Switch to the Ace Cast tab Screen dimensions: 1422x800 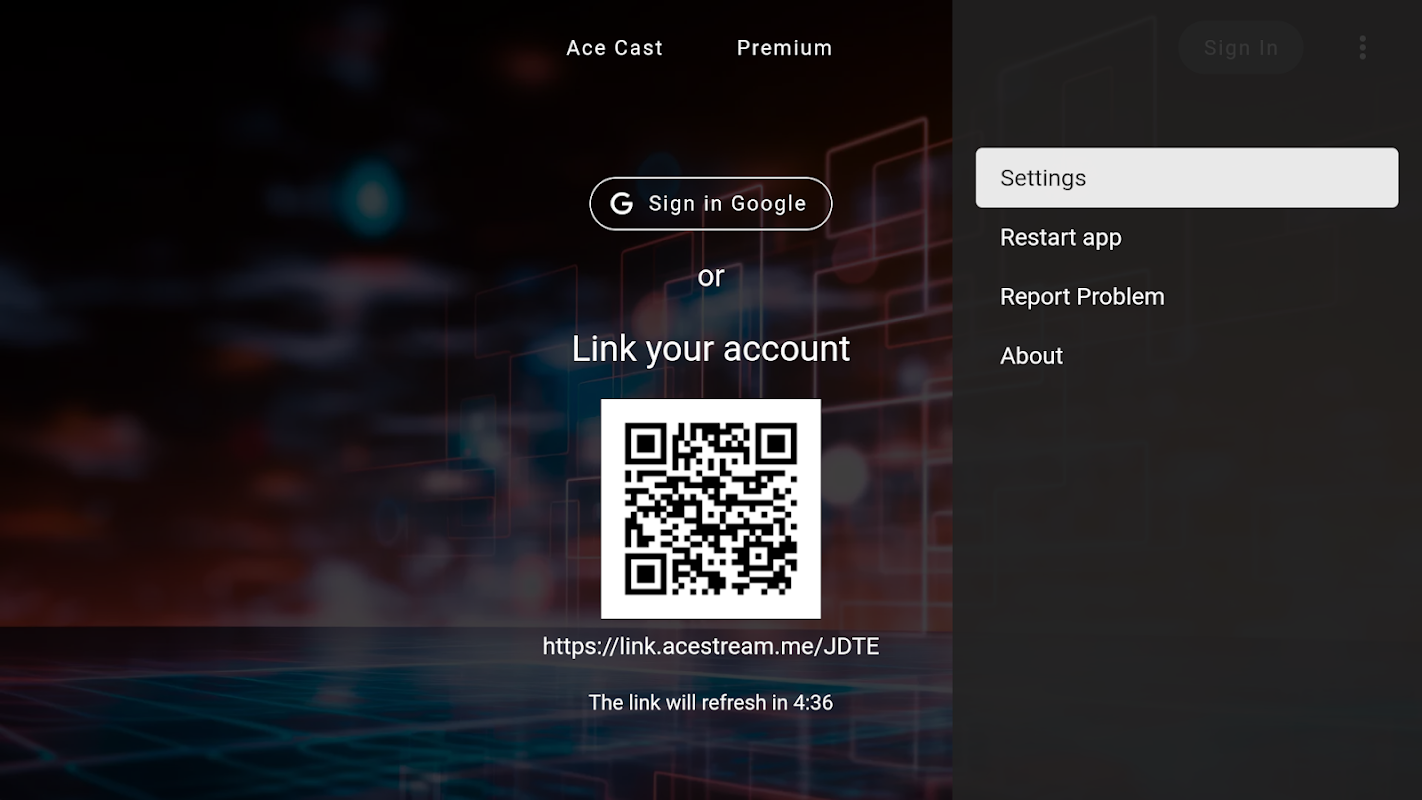tap(614, 48)
